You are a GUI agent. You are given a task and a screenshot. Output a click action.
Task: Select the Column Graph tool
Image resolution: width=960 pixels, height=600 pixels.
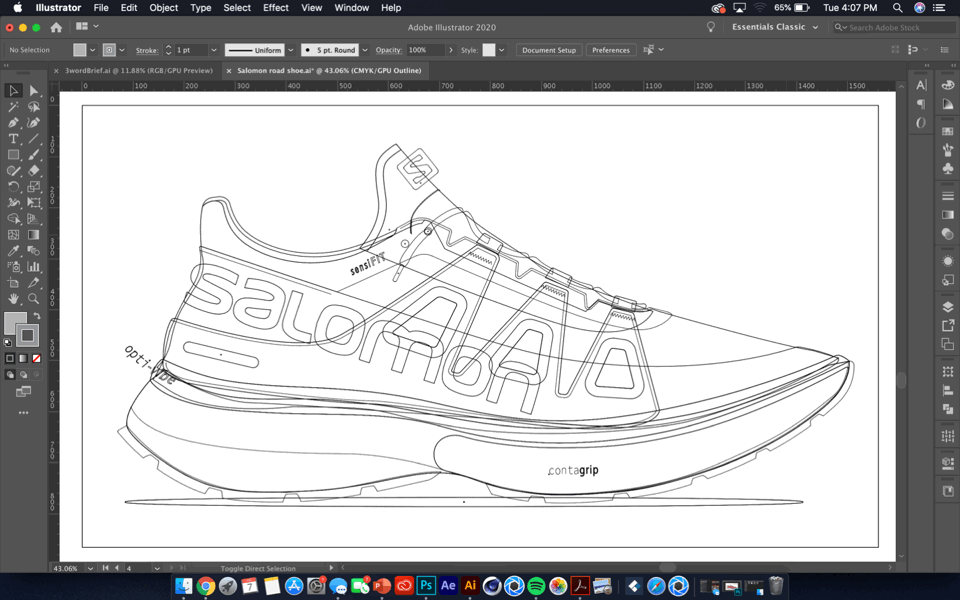pos(34,266)
